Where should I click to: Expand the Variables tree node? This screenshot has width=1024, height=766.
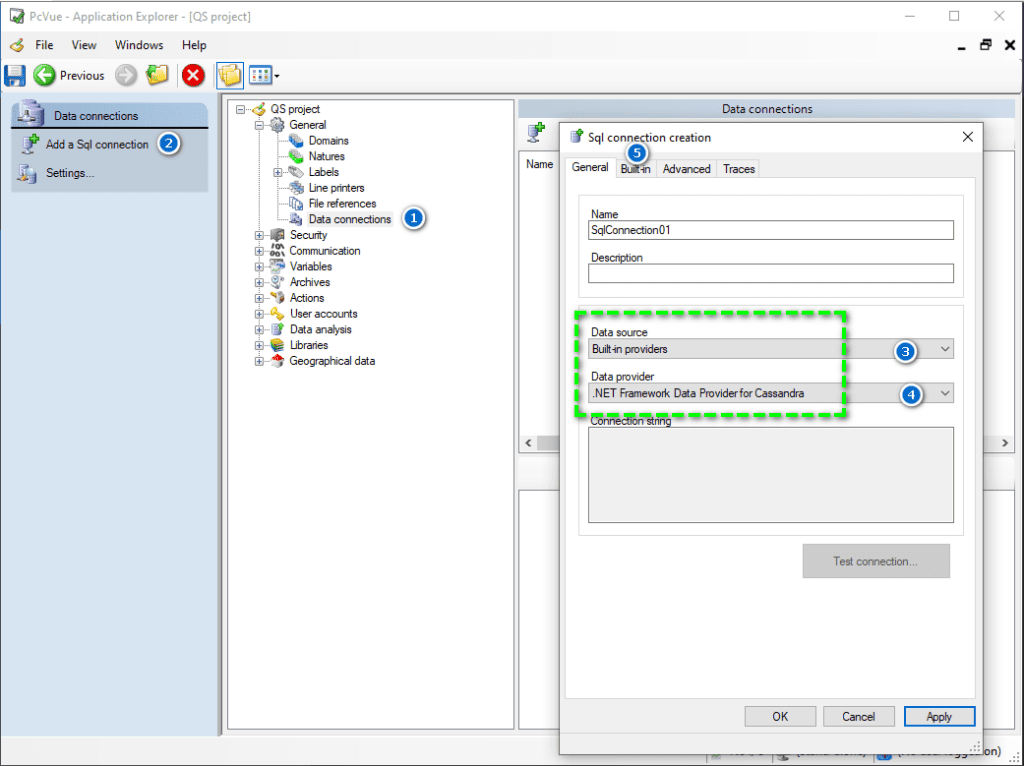point(259,266)
